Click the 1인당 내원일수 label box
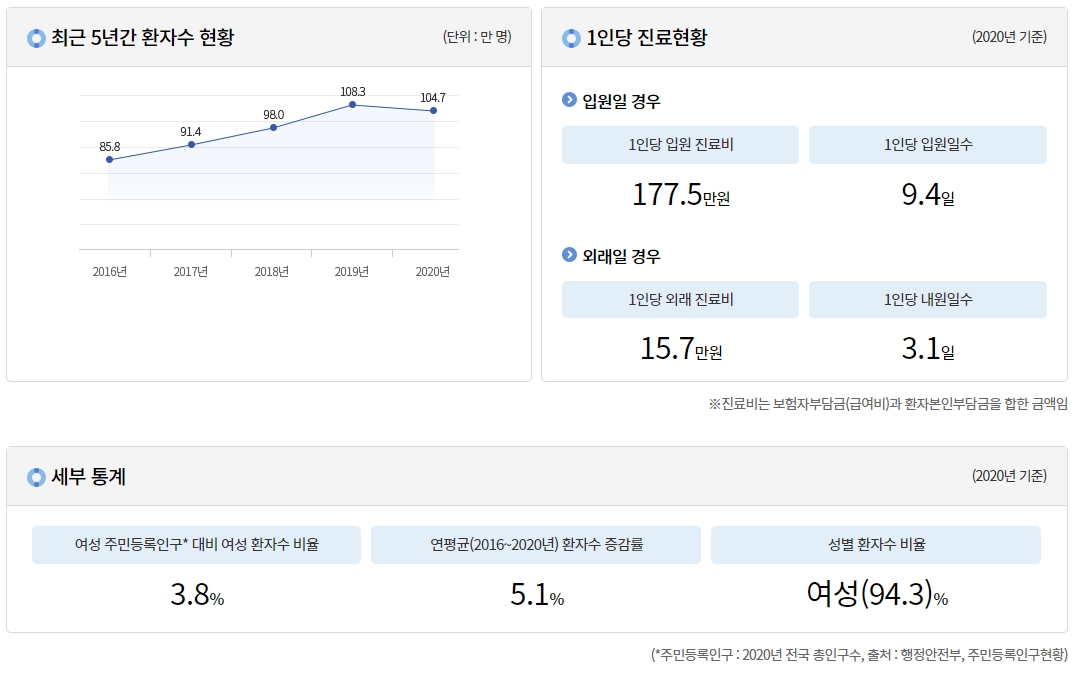Screen dimensions: 1077x675 928,299
